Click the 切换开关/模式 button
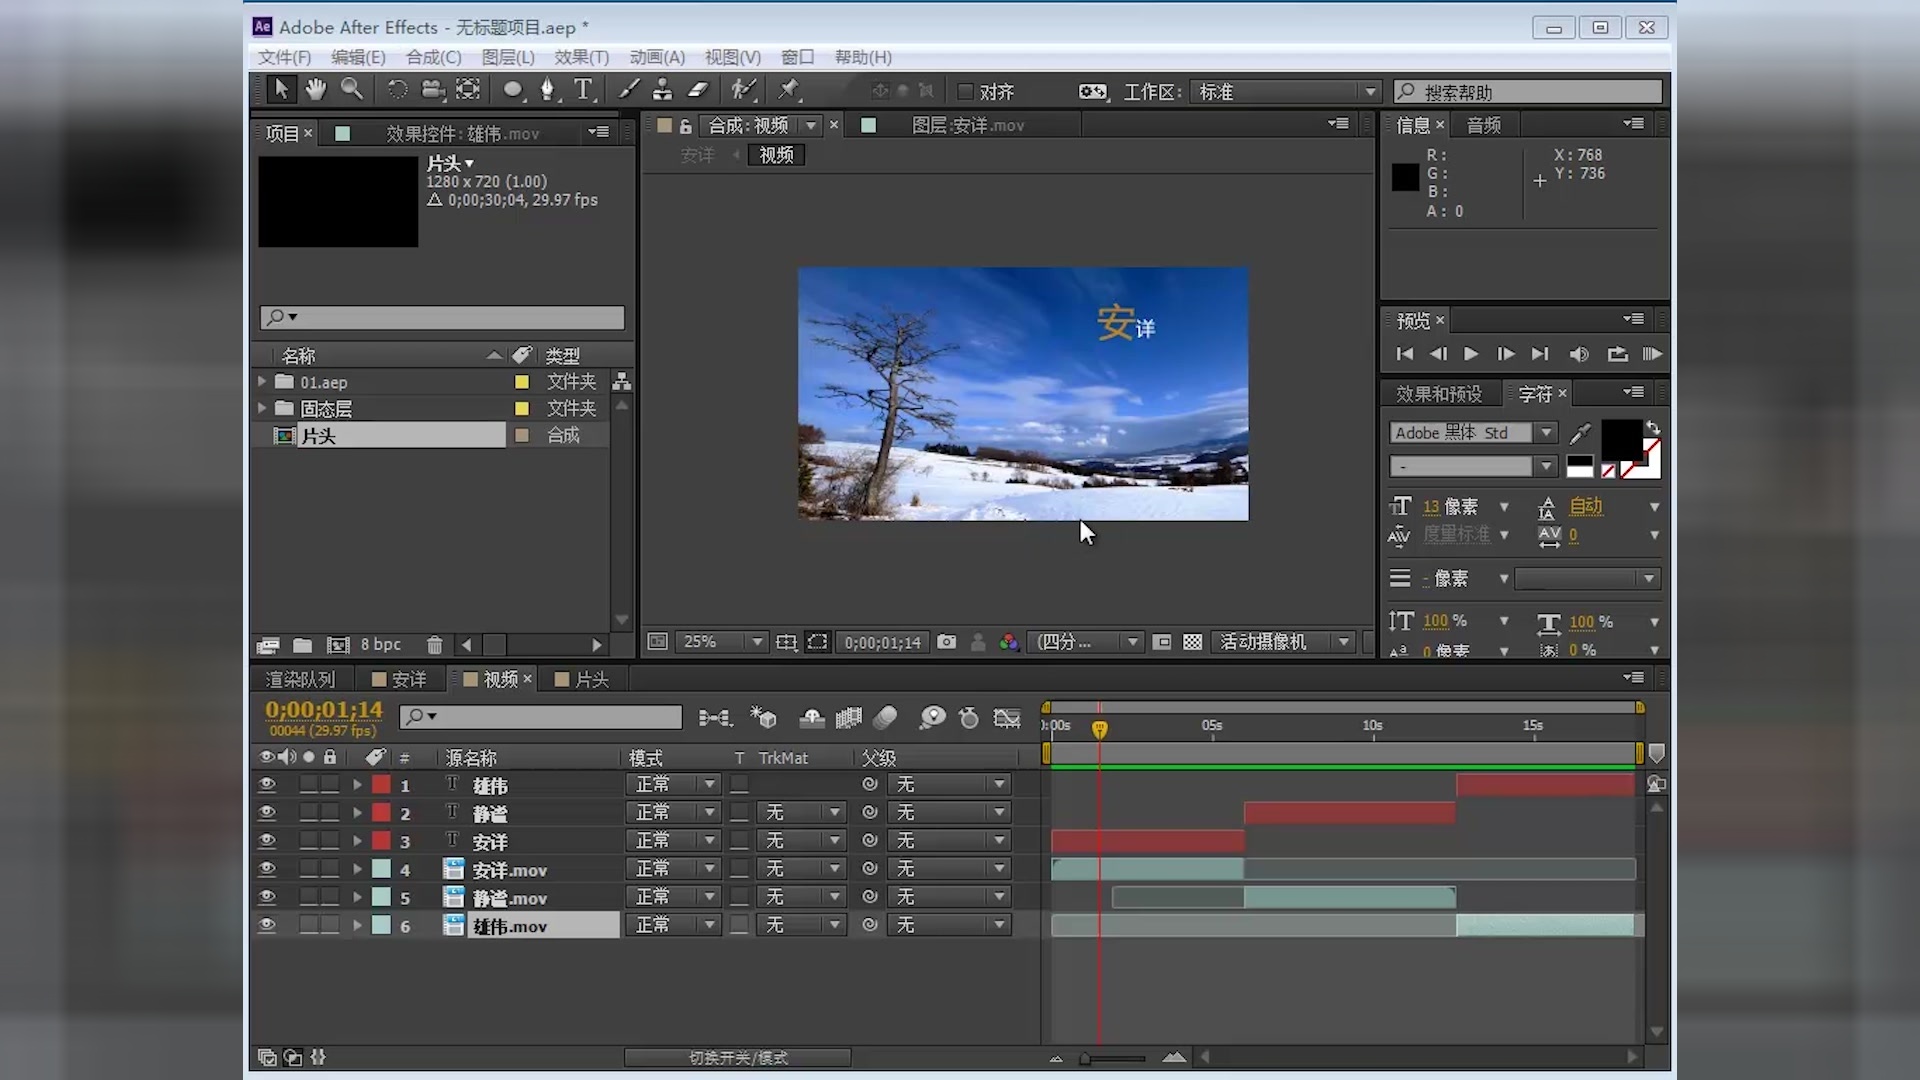 (x=738, y=1057)
